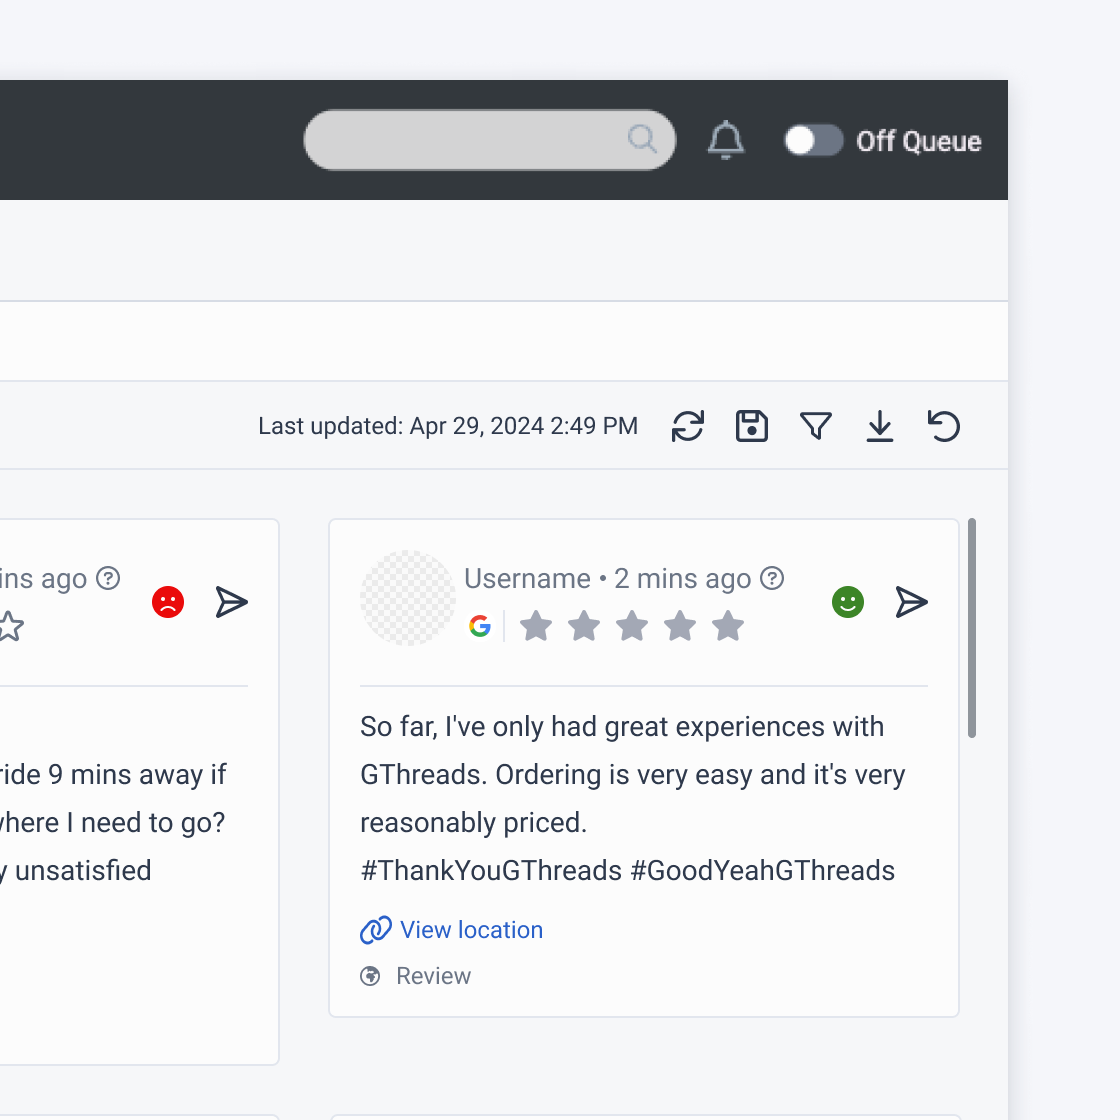Click the Google logo on the review
The image size is (1120, 1120).
(480, 627)
